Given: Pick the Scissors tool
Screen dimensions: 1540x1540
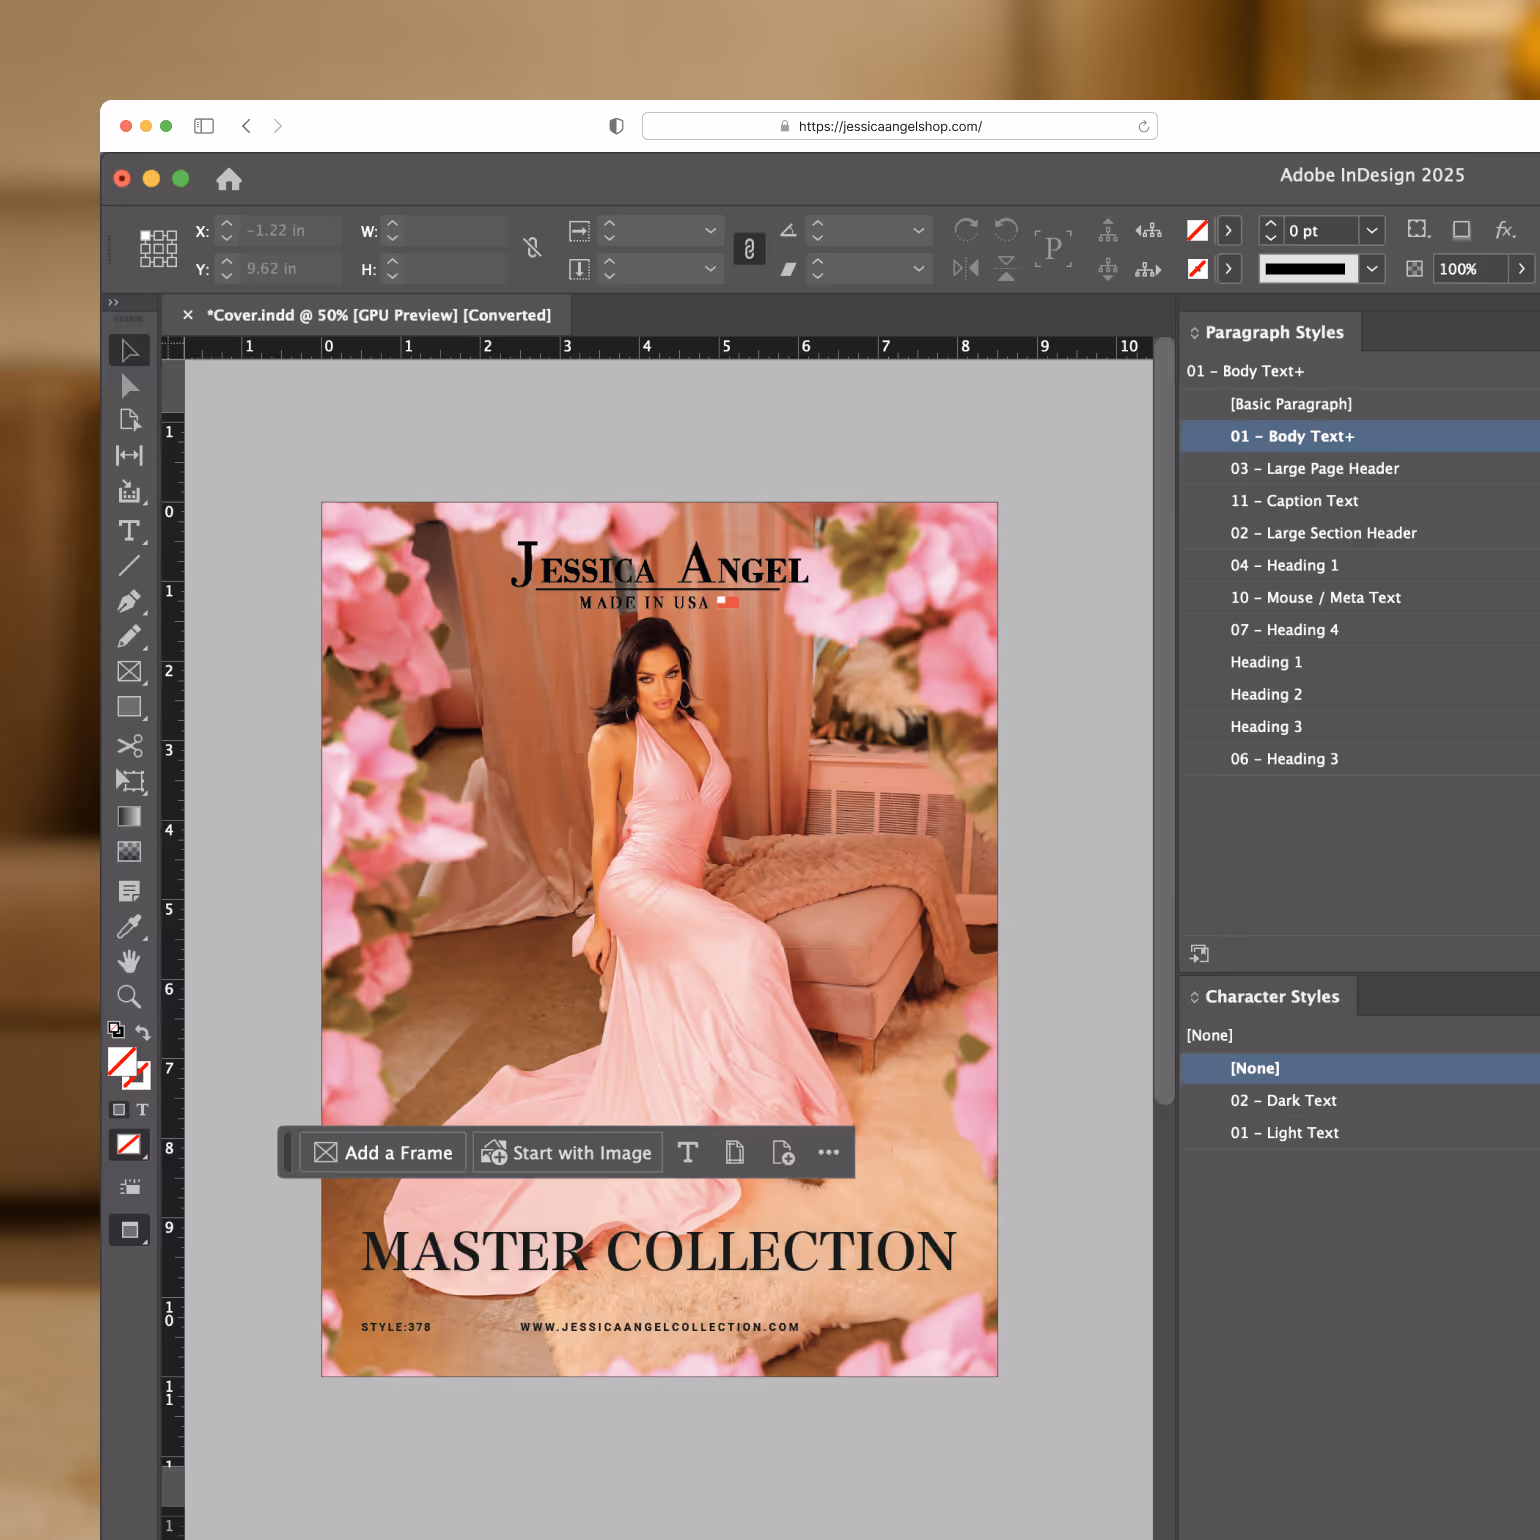Looking at the screenshot, I should point(129,746).
